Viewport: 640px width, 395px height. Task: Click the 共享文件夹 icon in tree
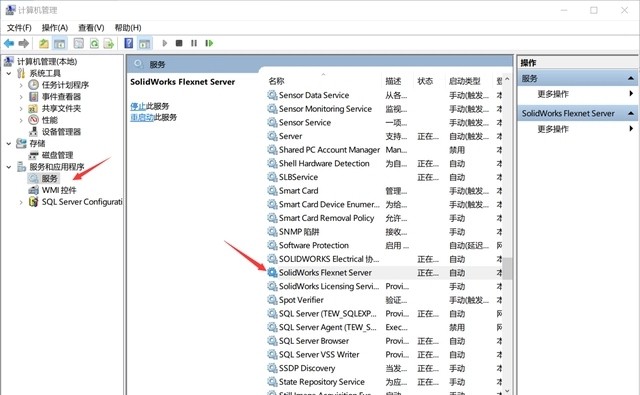click(x=33, y=109)
